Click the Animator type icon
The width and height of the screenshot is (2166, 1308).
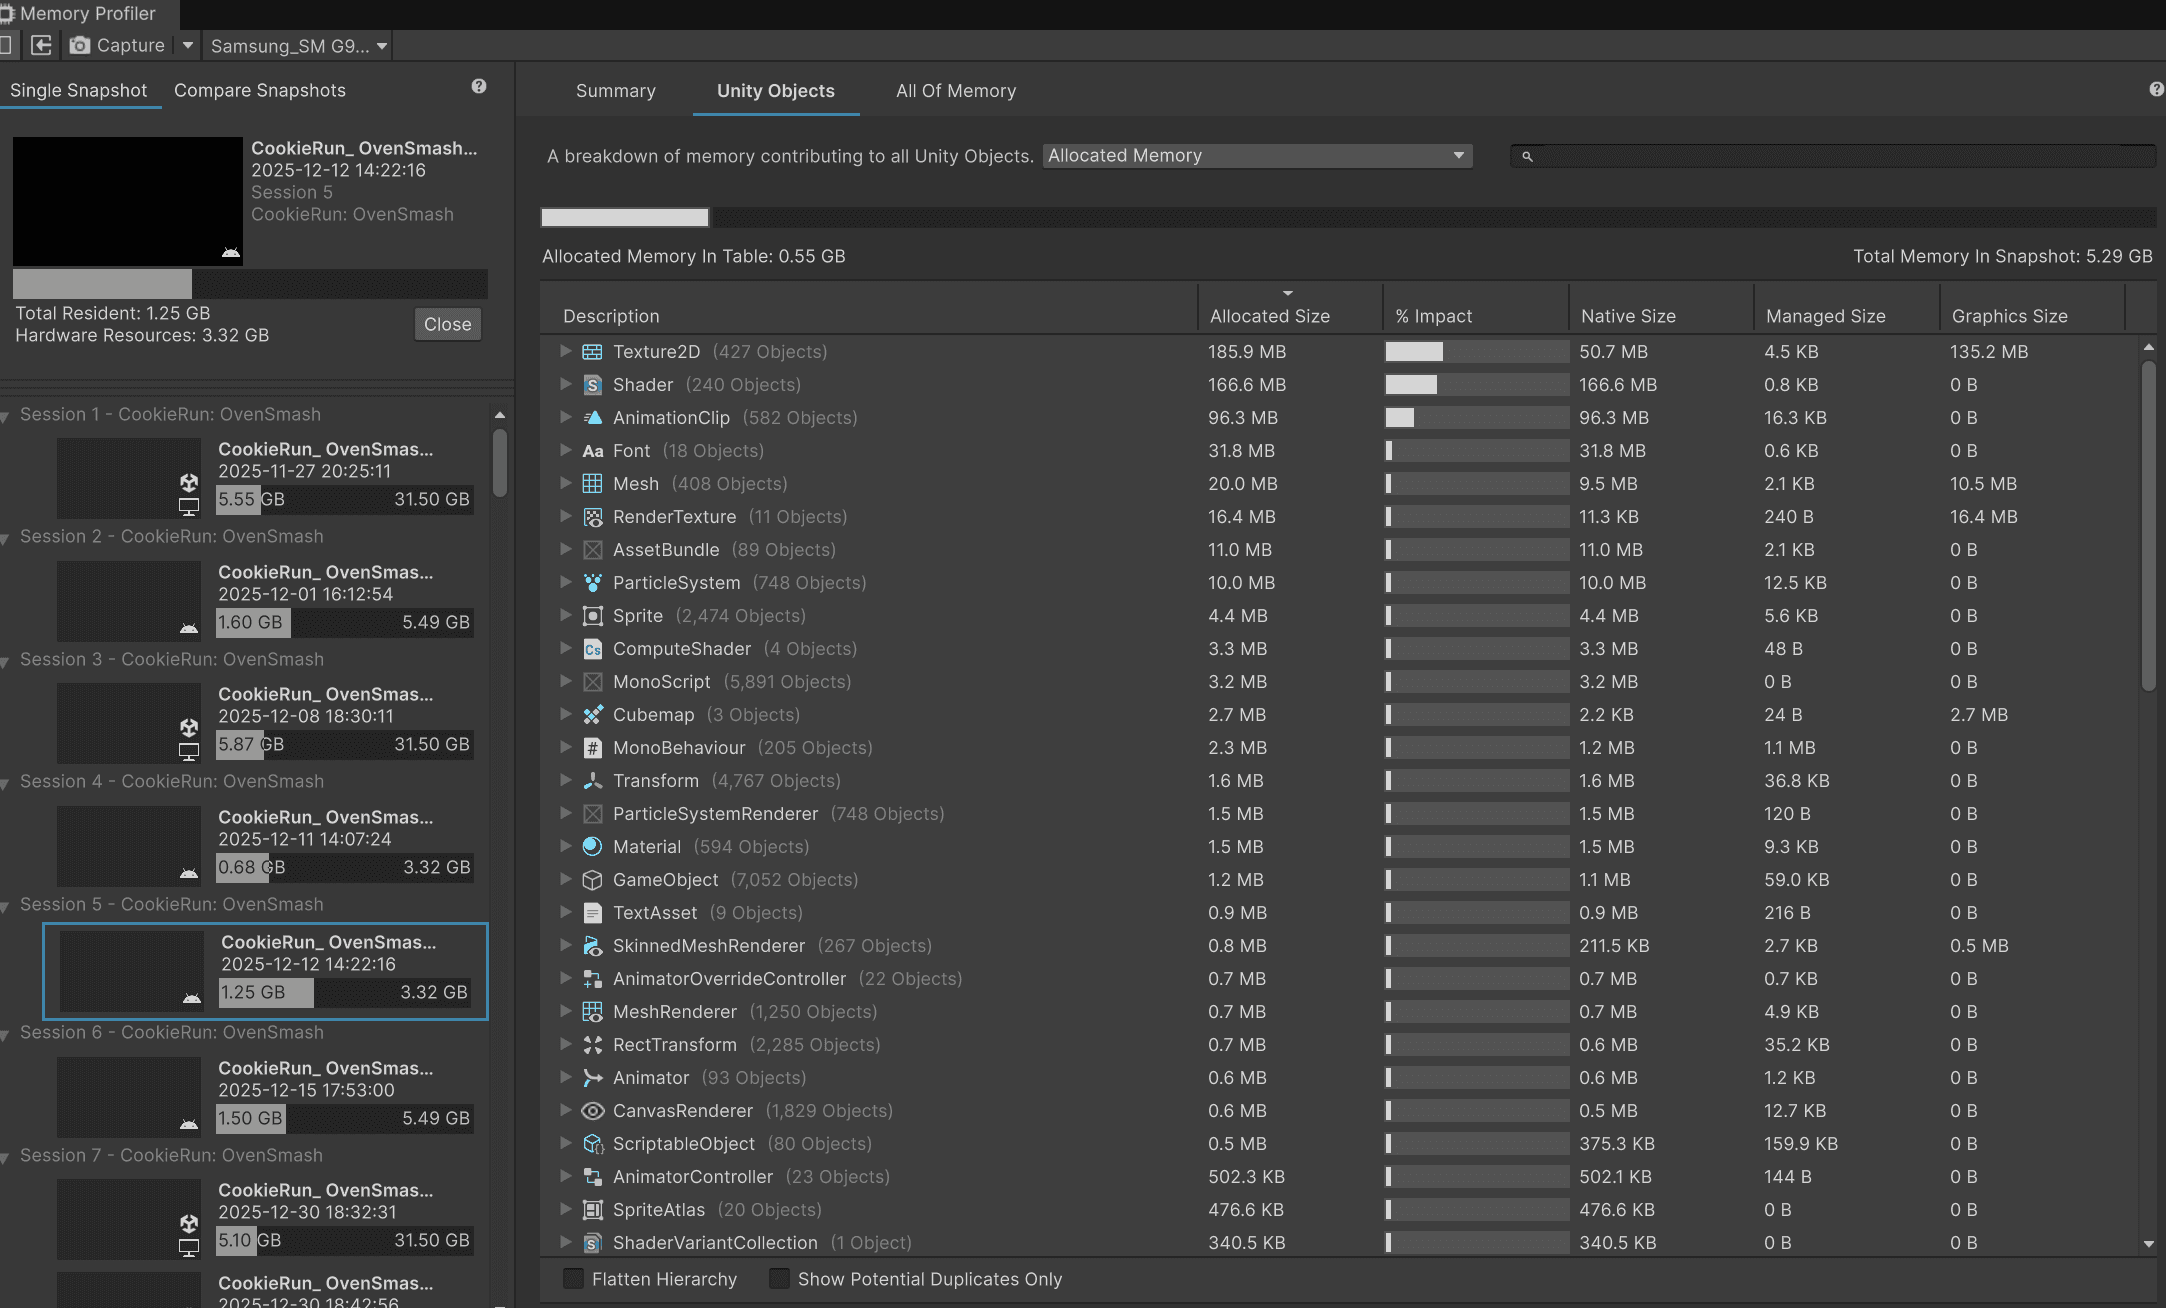(592, 1078)
